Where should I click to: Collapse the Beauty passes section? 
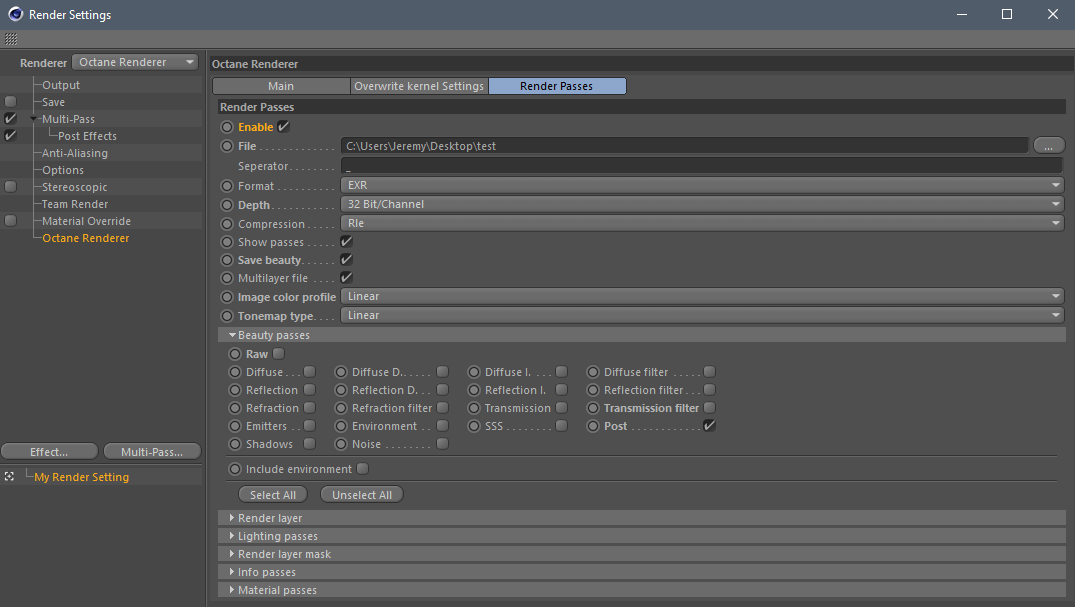[232, 335]
